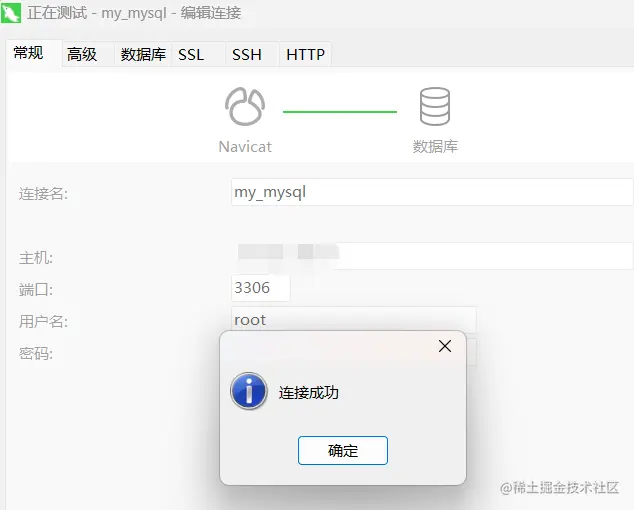Viewport: 634px width, 510px height.
Task: Switch to the SSH tab
Action: 252,54
